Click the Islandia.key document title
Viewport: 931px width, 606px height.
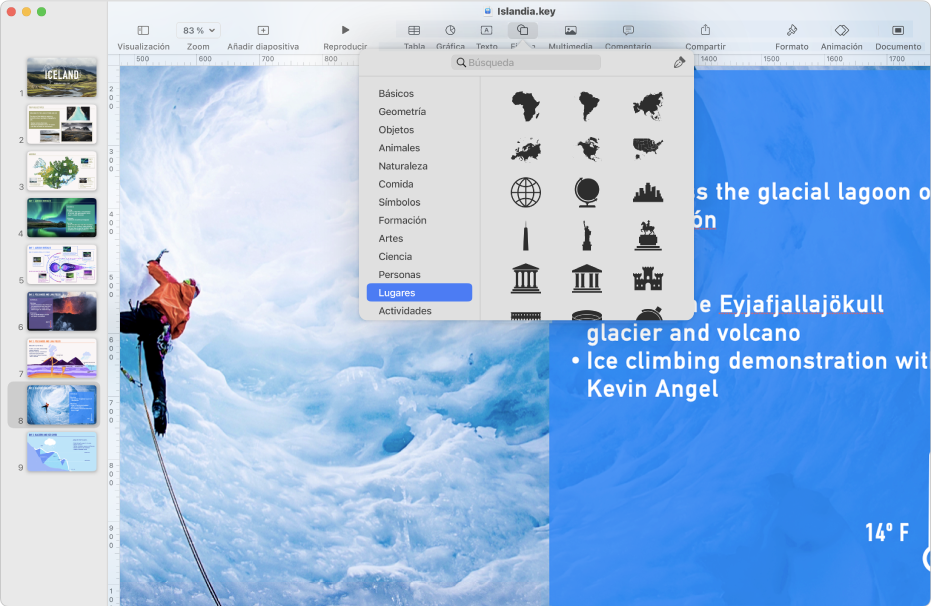(526, 11)
